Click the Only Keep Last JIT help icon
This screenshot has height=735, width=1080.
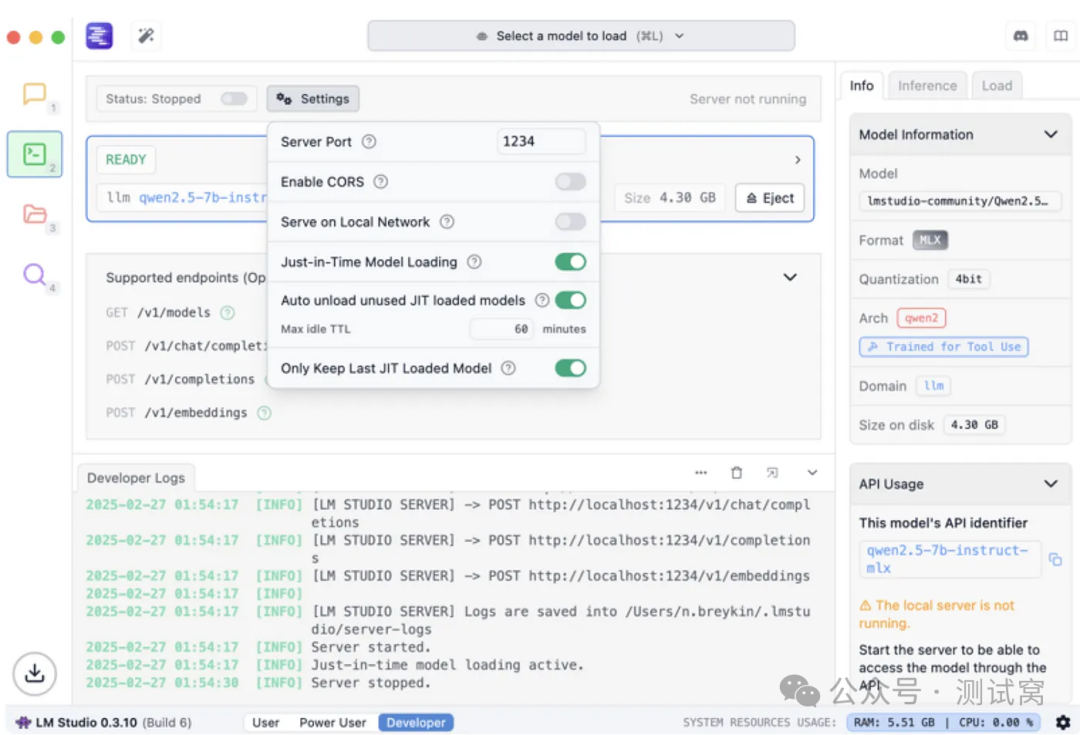pos(508,368)
